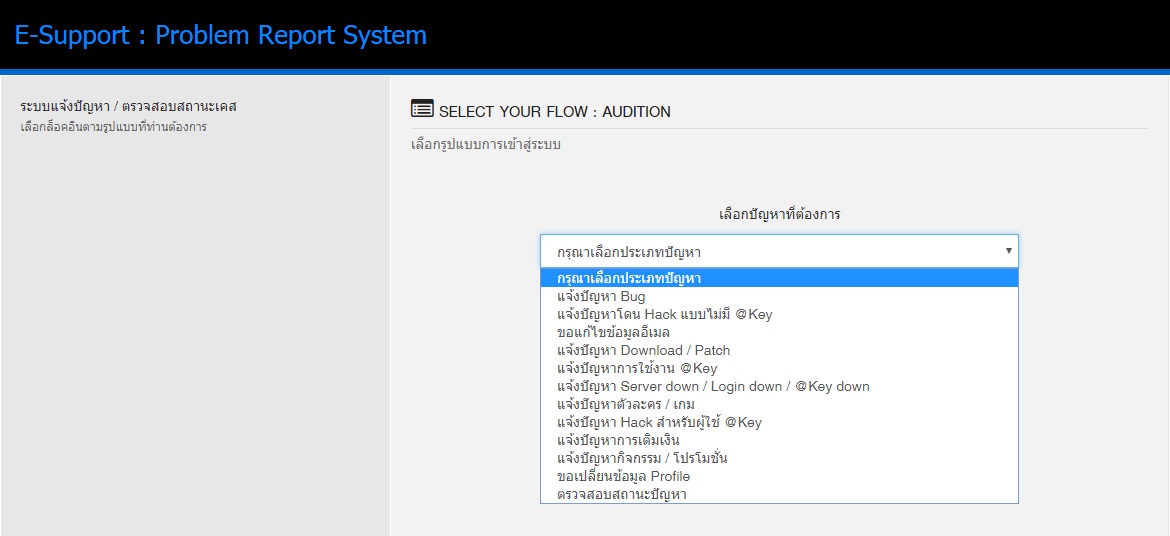Select the highlighted กรุณาเลือกประเภทปัญหา option
This screenshot has width=1170, height=536.
[779, 278]
